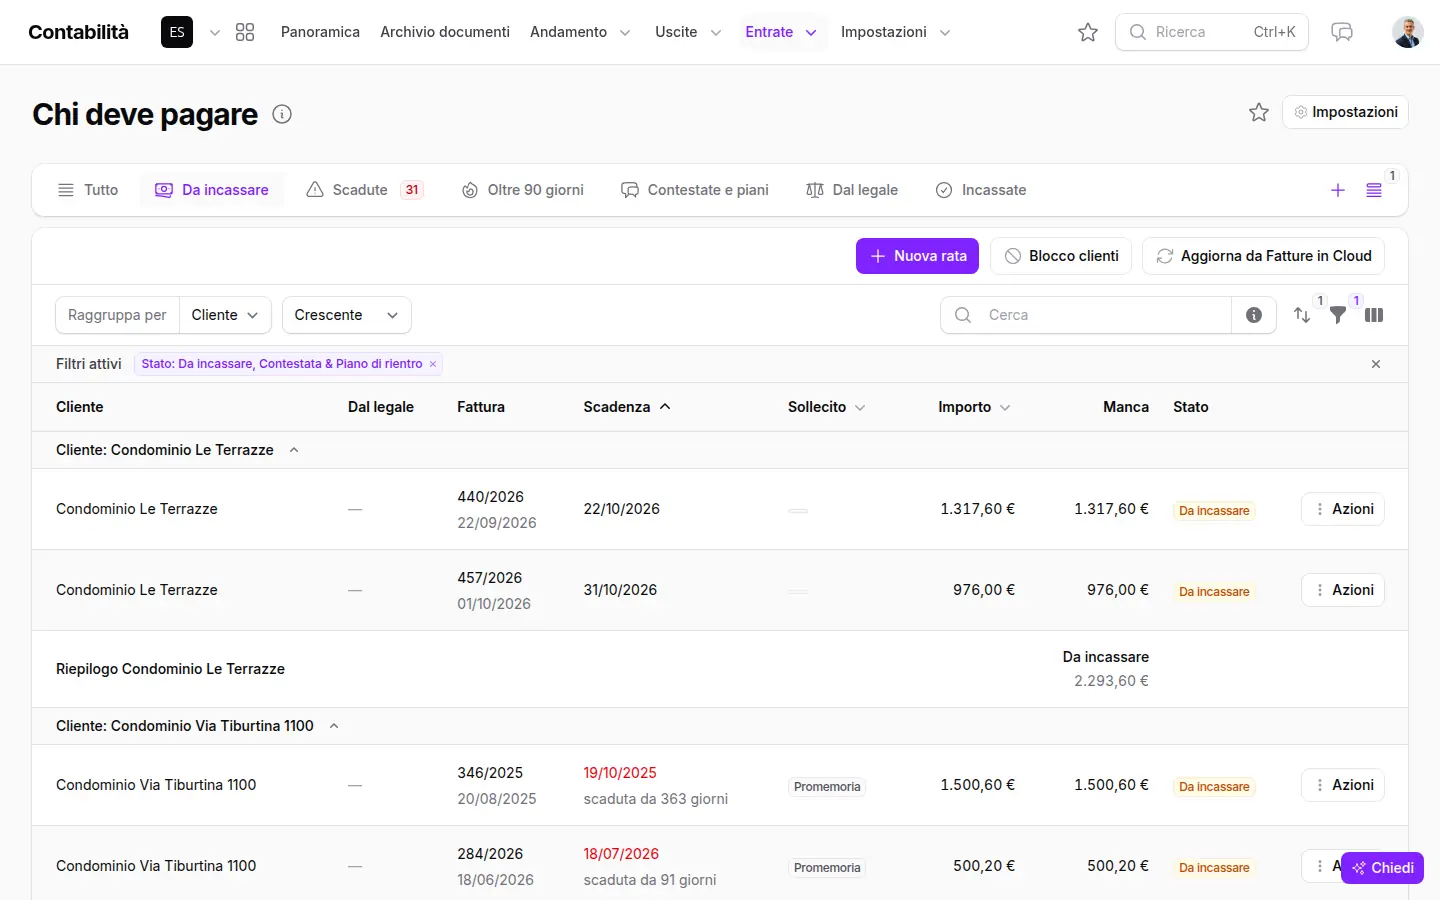Open the Impostazioni navigation menu
Image resolution: width=1440 pixels, height=900 pixels.
pyautogui.click(x=895, y=32)
